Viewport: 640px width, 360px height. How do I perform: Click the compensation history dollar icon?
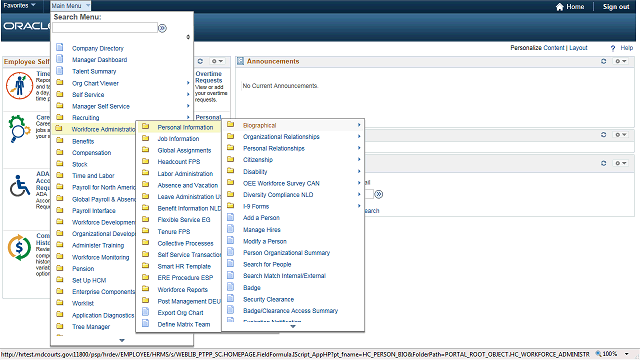click(x=19, y=247)
